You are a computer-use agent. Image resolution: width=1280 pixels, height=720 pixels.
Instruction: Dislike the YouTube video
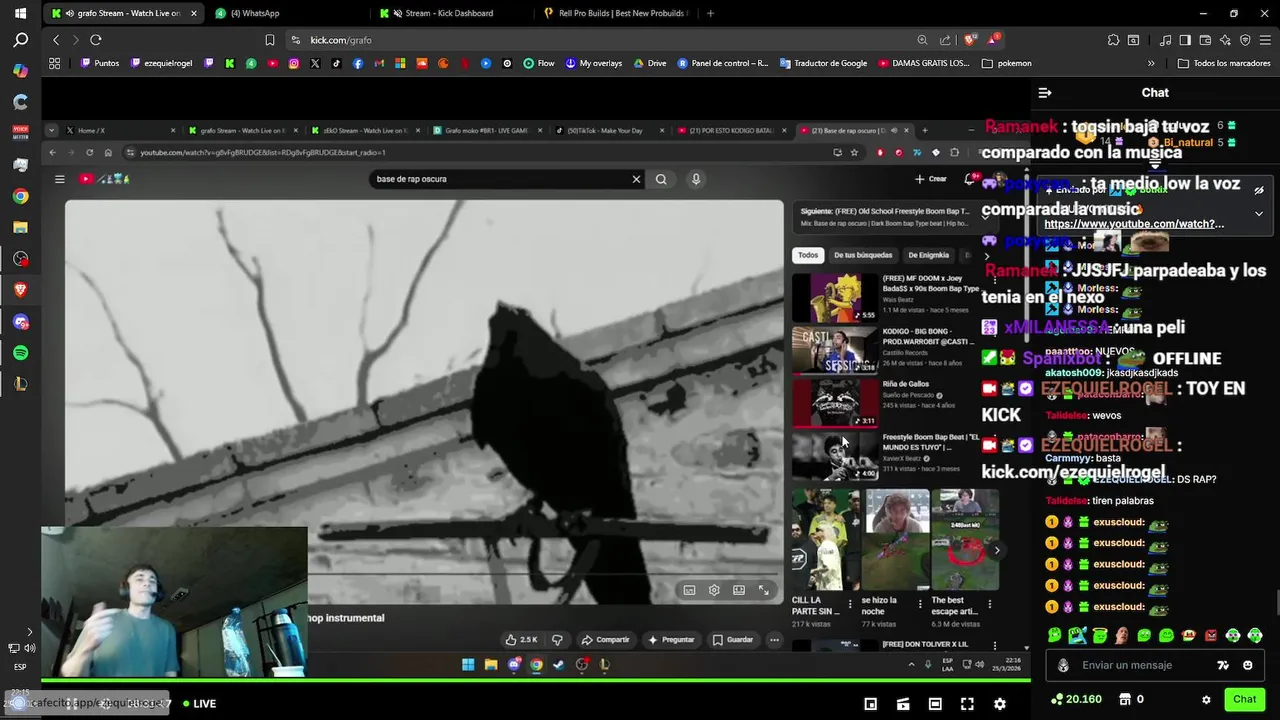point(557,640)
